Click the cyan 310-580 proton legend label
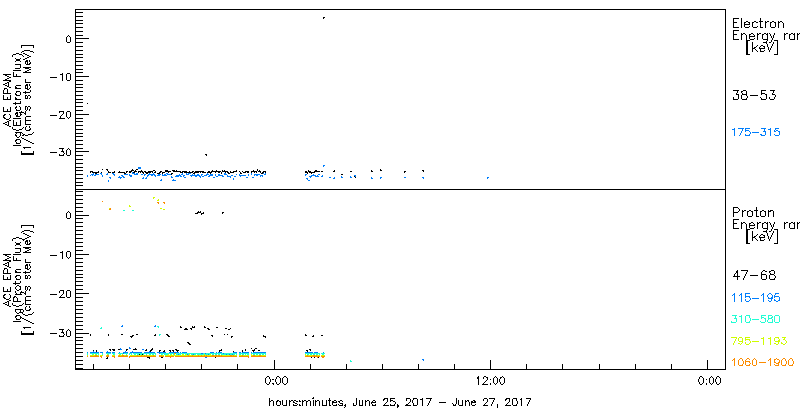Image resolution: width=800 pixels, height=410 pixels. (756, 319)
